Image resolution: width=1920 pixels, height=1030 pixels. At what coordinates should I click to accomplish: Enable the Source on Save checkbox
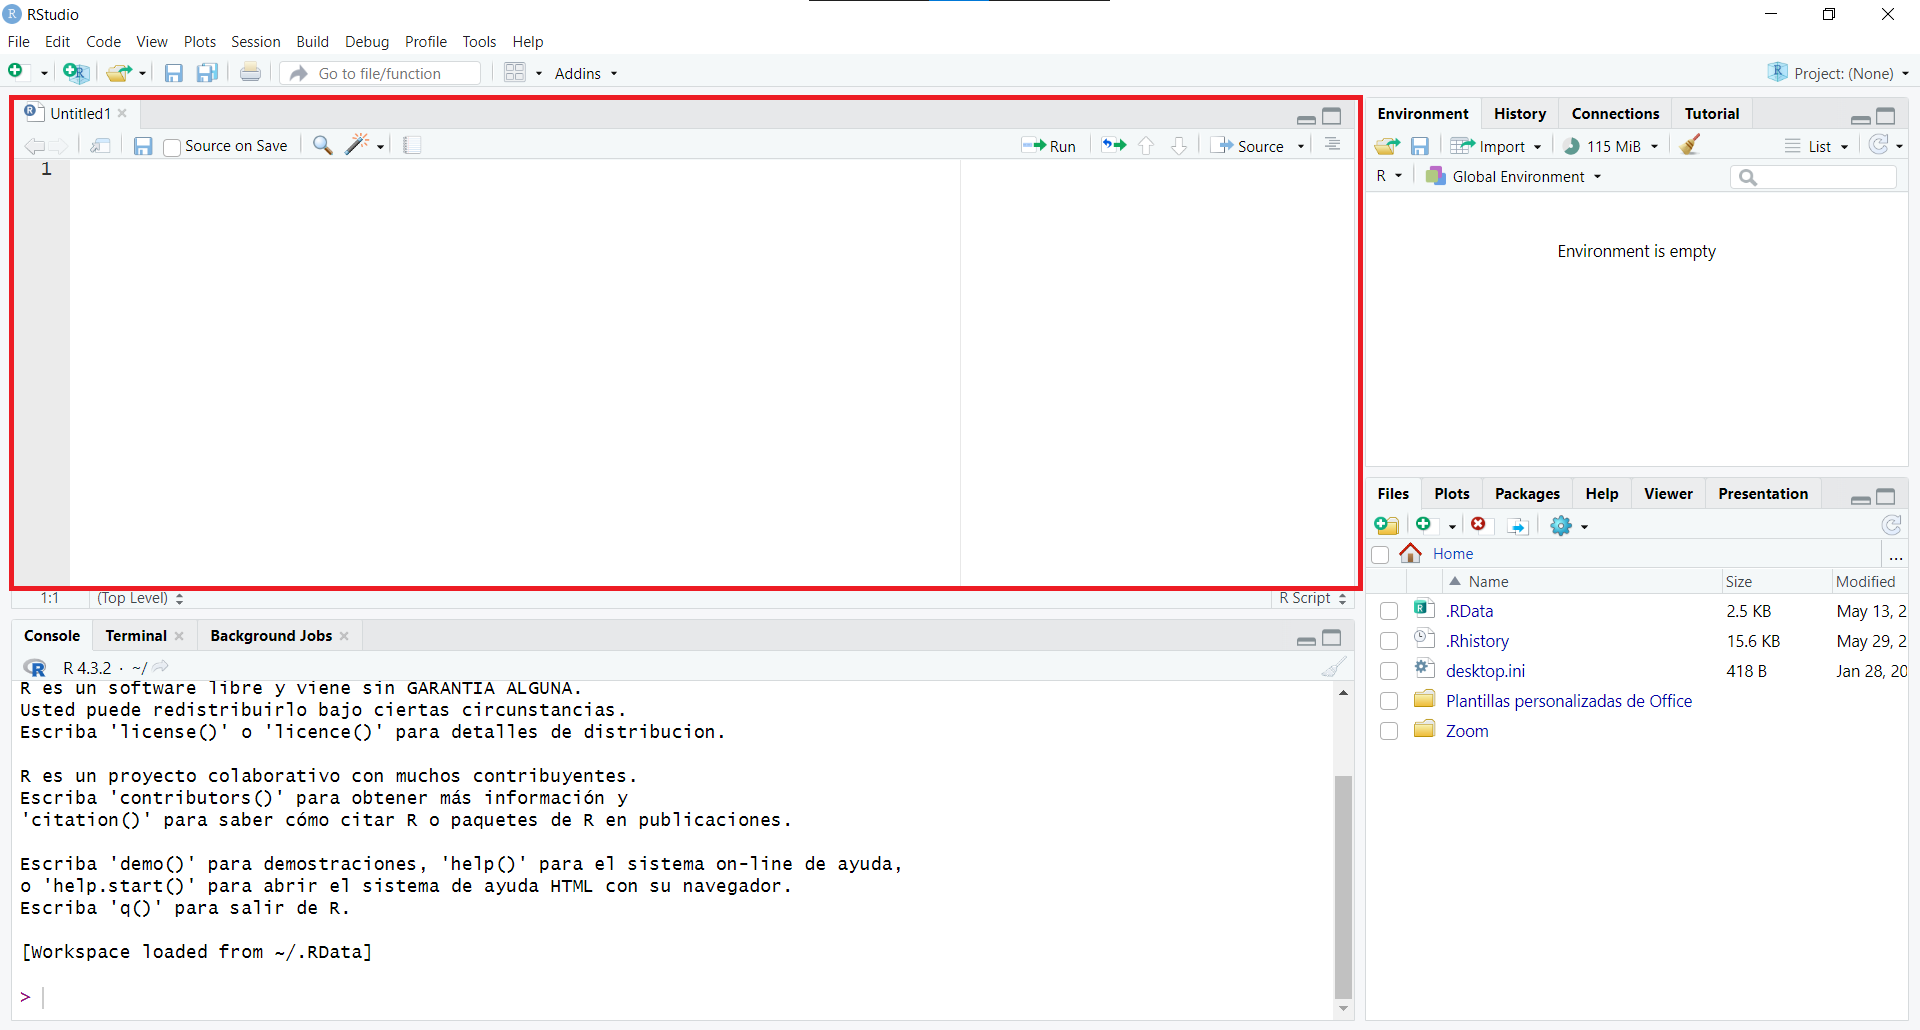pos(172,147)
